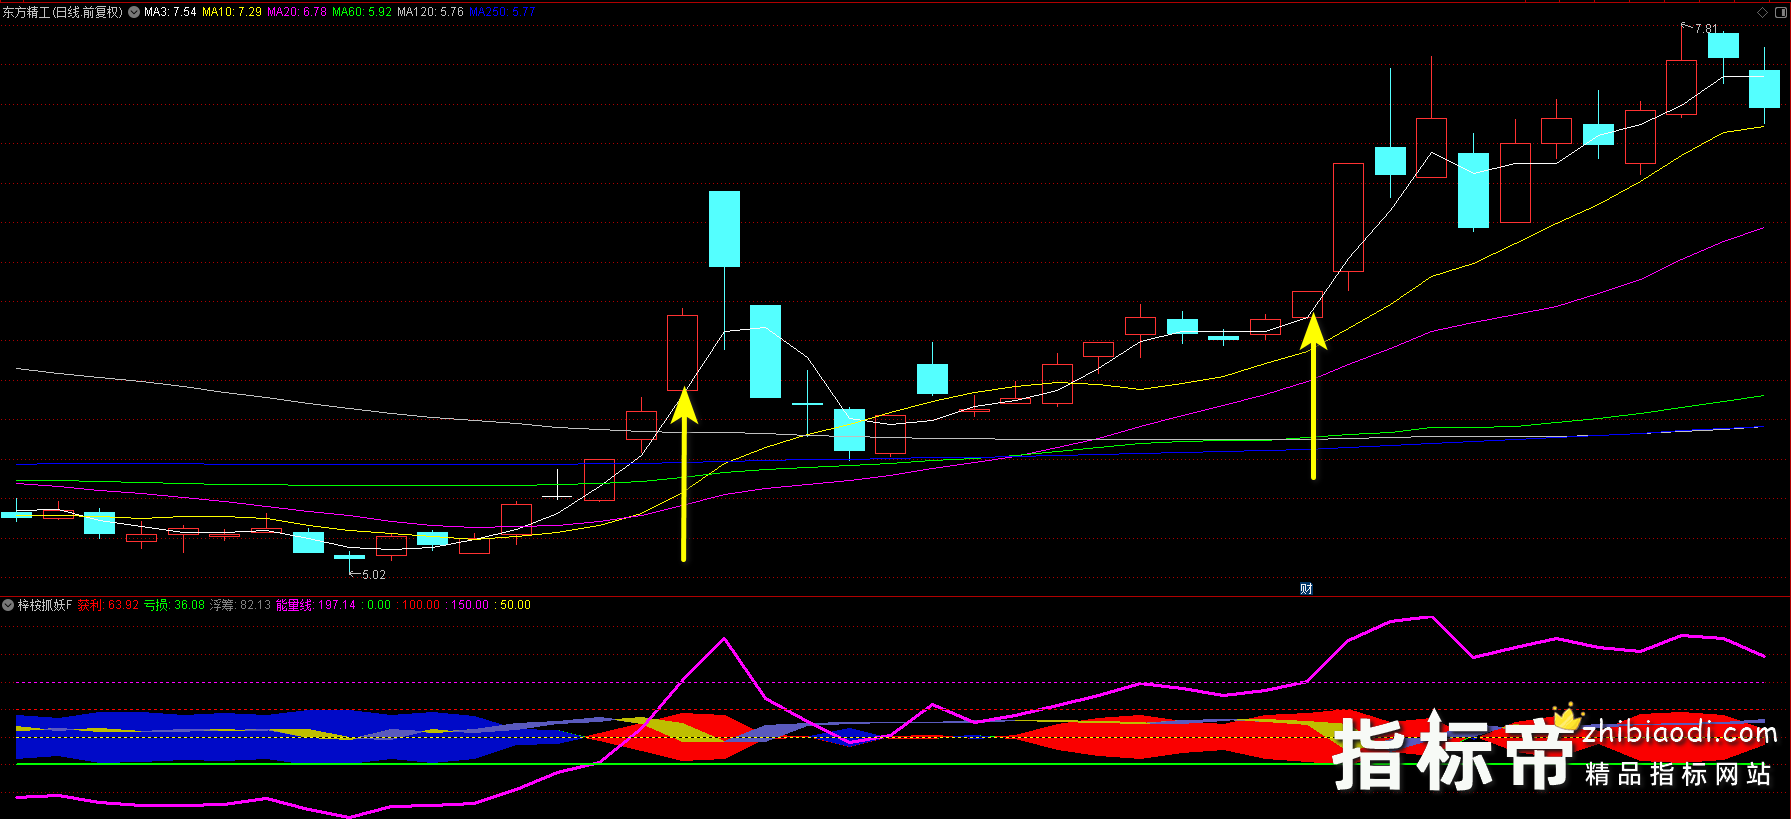Click the magenta 150.00 indicator value
Screen dimensions: 1791x819
pos(470,605)
